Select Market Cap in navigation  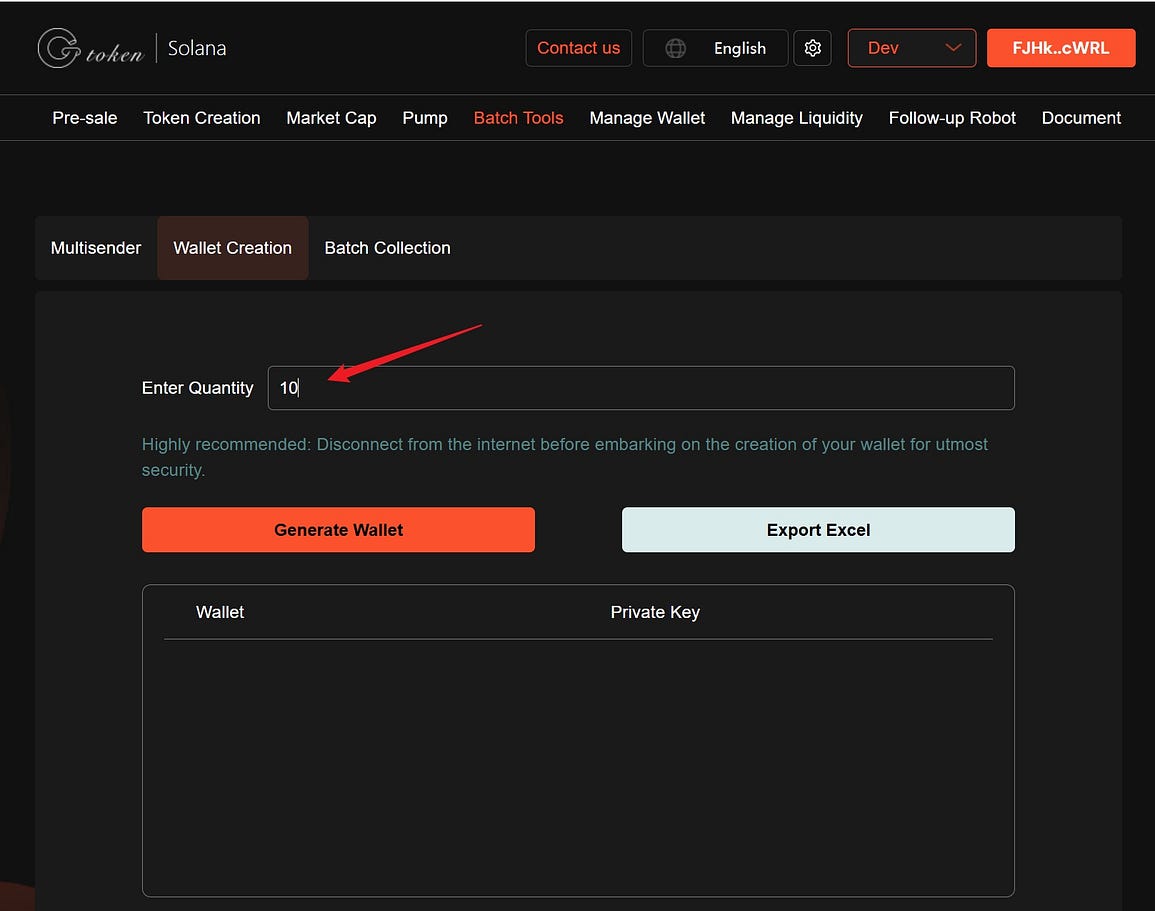click(x=331, y=118)
